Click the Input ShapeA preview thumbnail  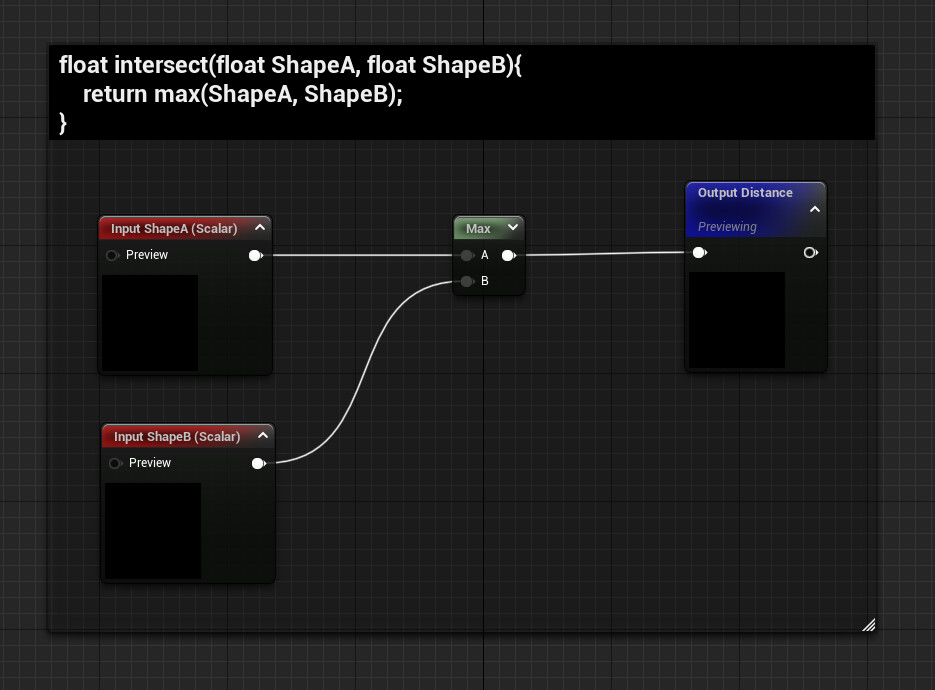(150, 324)
